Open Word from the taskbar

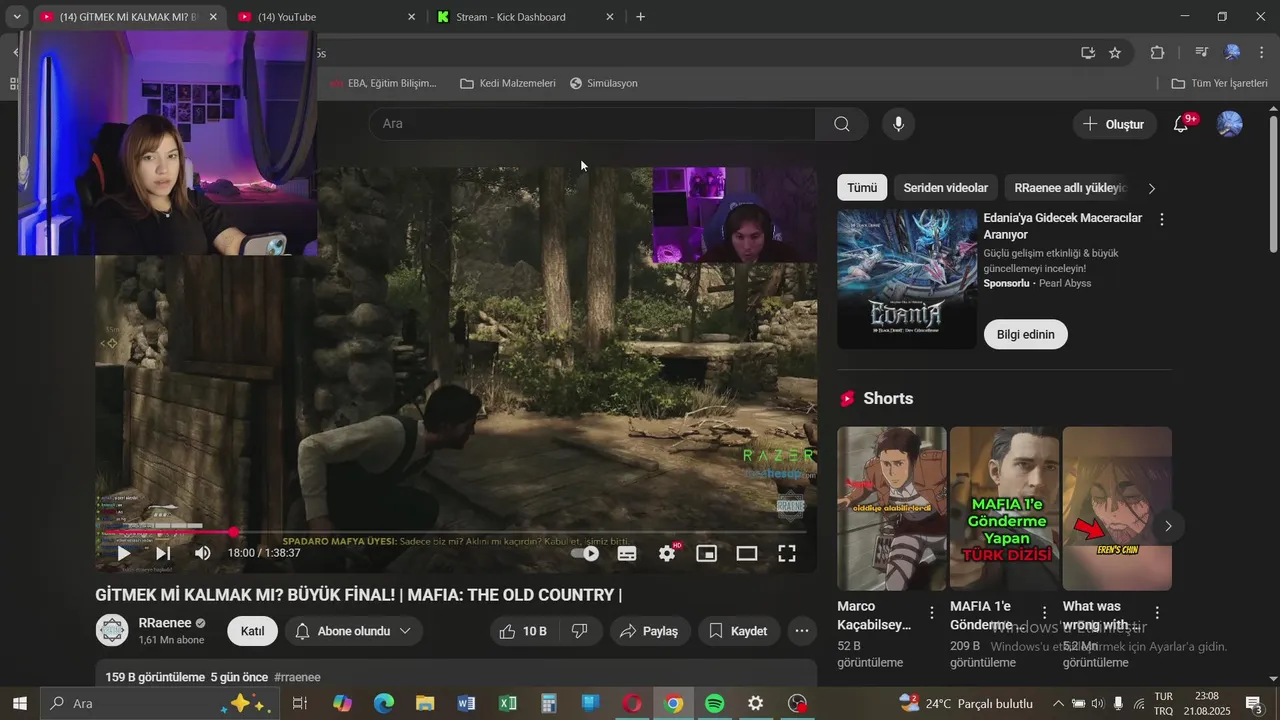coord(466,704)
